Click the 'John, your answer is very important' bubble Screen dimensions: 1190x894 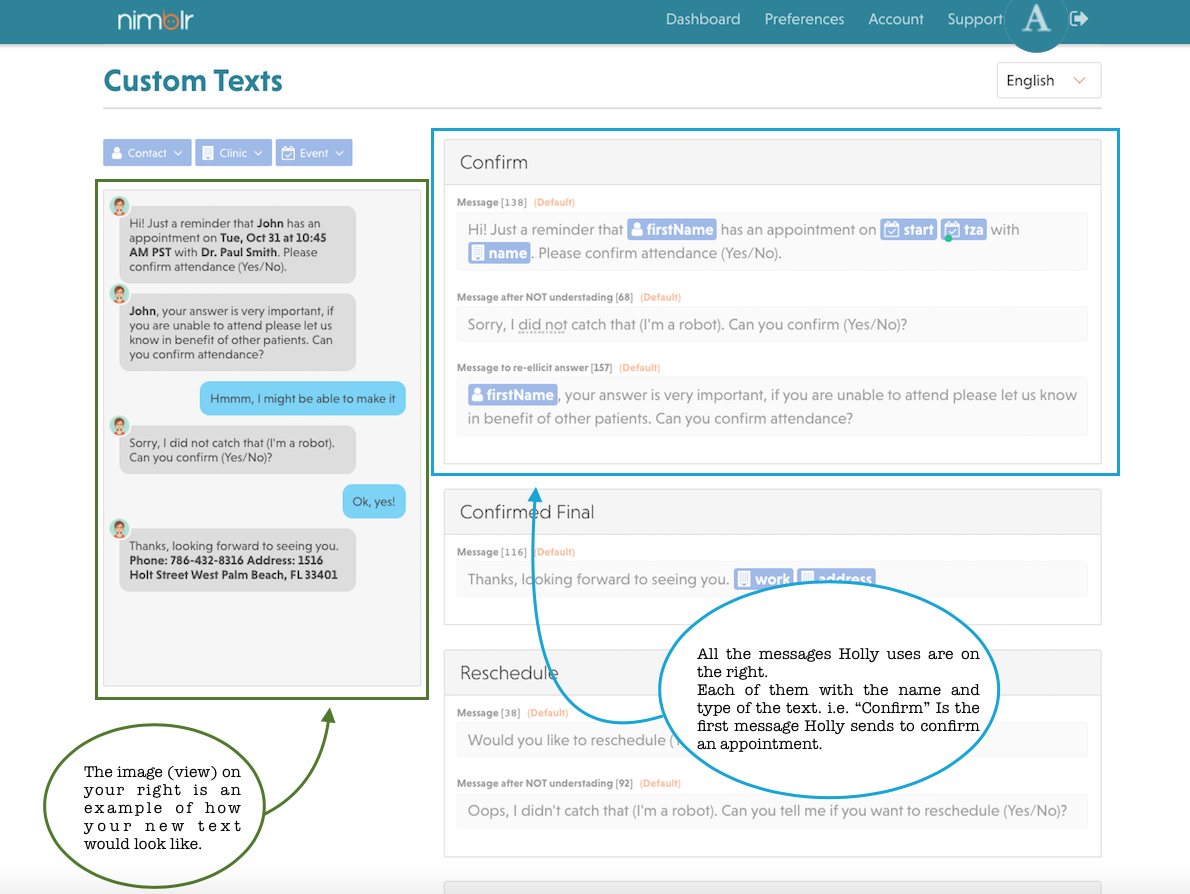[x=238, y=332]
